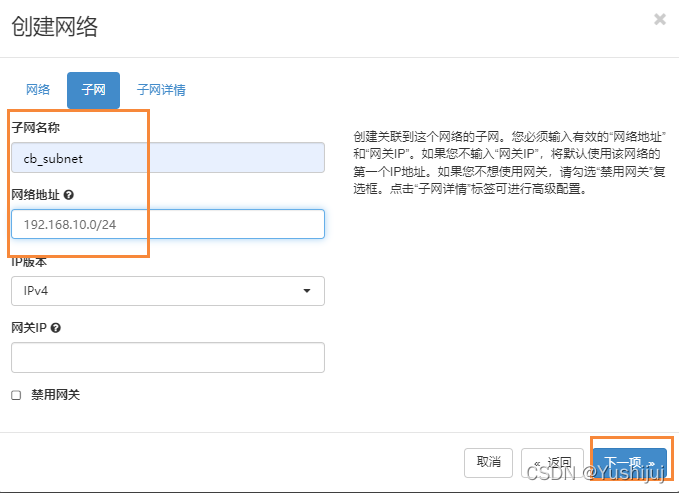The width and height of the screenshot is (679, 493).
Task: Enable the 禁用网关 checkbox
Action: point(16,395)
